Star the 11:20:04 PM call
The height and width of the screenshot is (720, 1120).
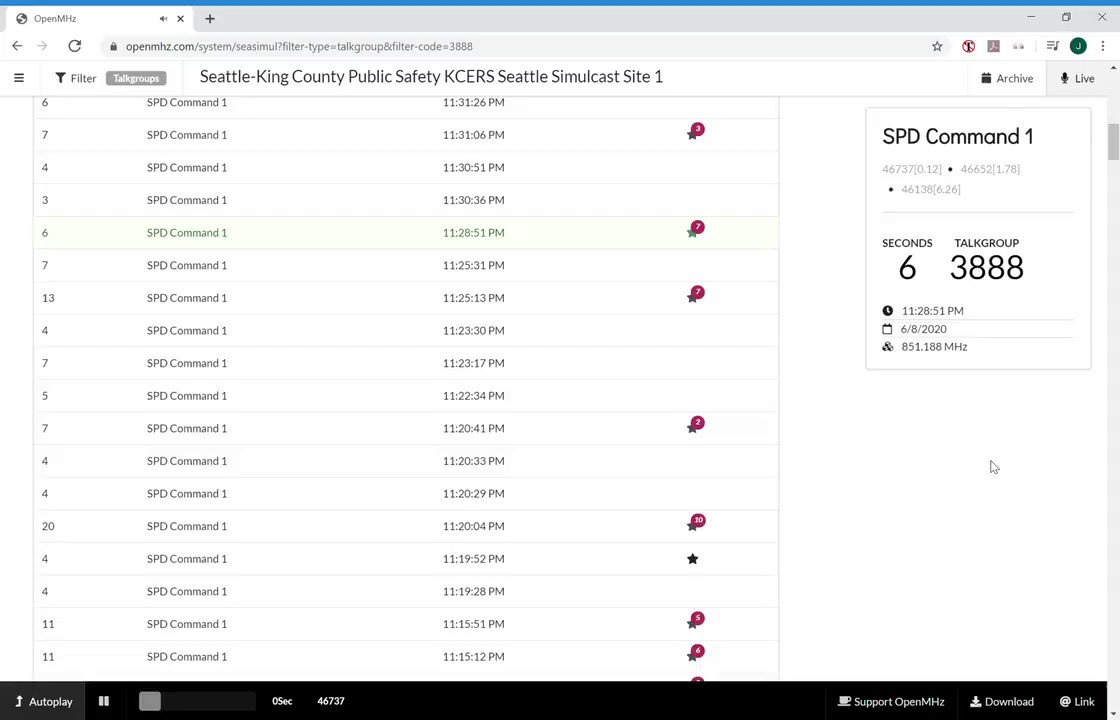[692, 526]
